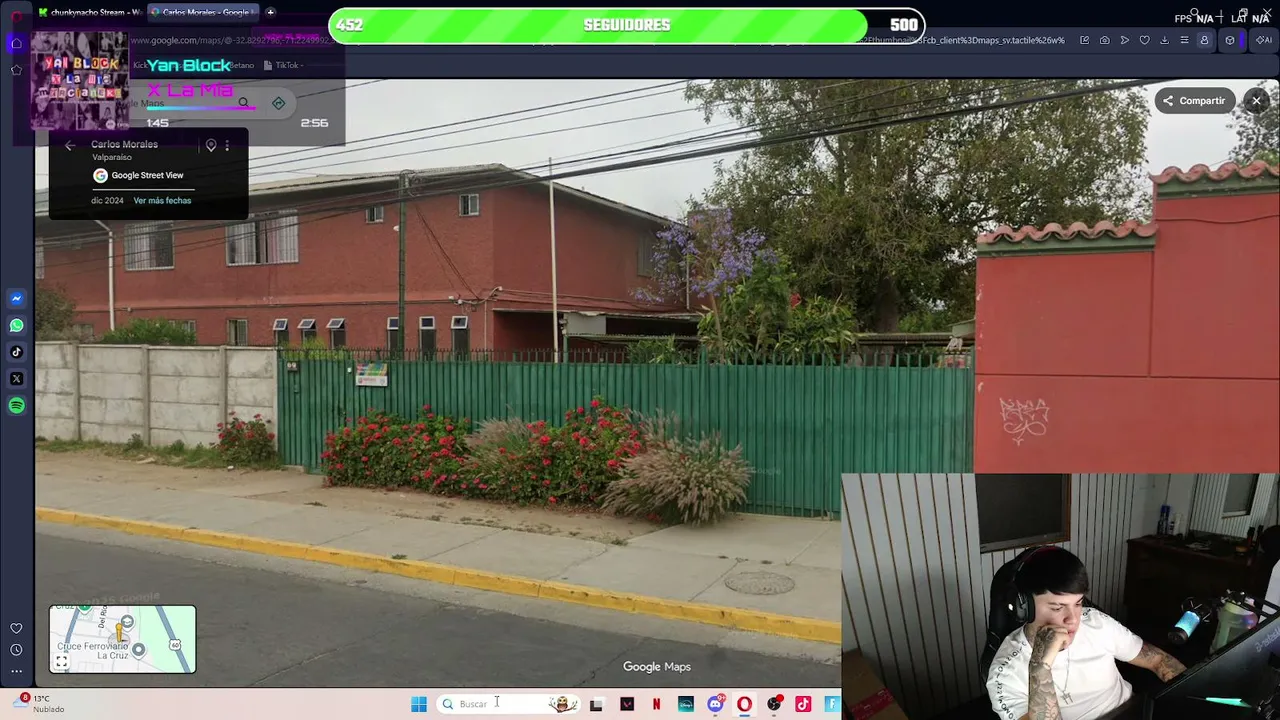Open browser downloads icon
This screenshot has height=720, width=1280.
click(x=1164, y=40)
